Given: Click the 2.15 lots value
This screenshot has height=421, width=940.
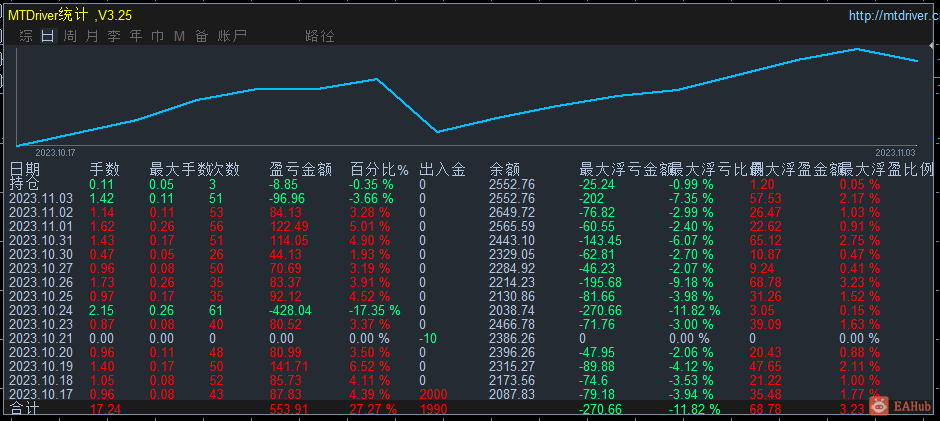Looking at the screenshot, I should click(x=101, y=310).
